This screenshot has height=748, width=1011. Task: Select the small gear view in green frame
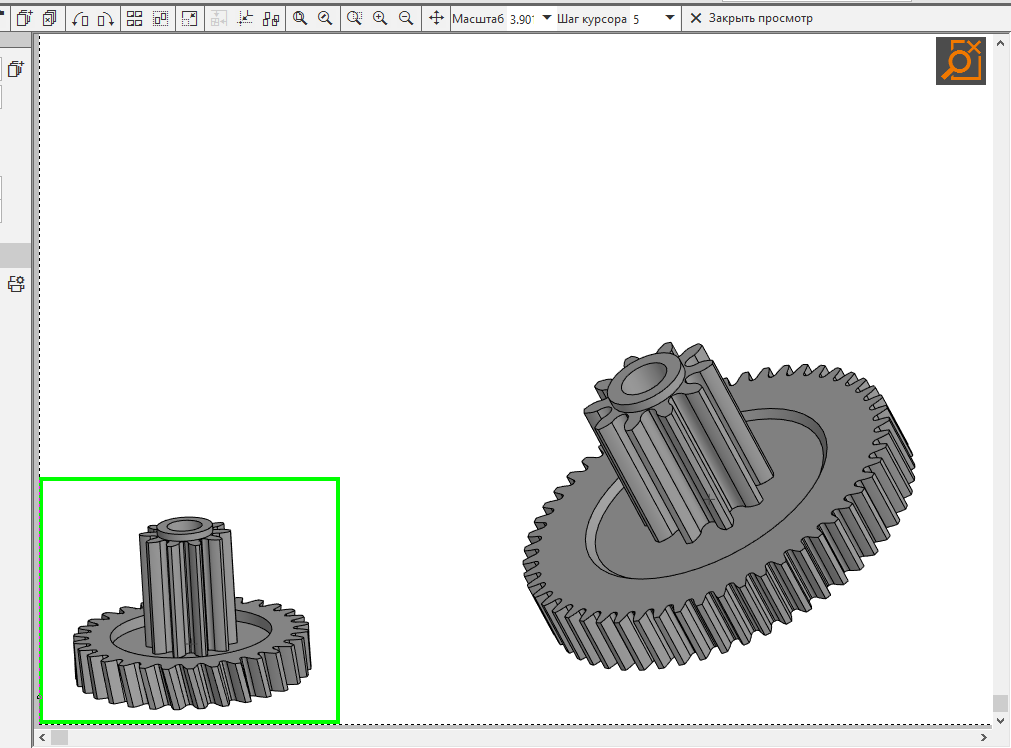pyautogui.click(x=190, y=600)
